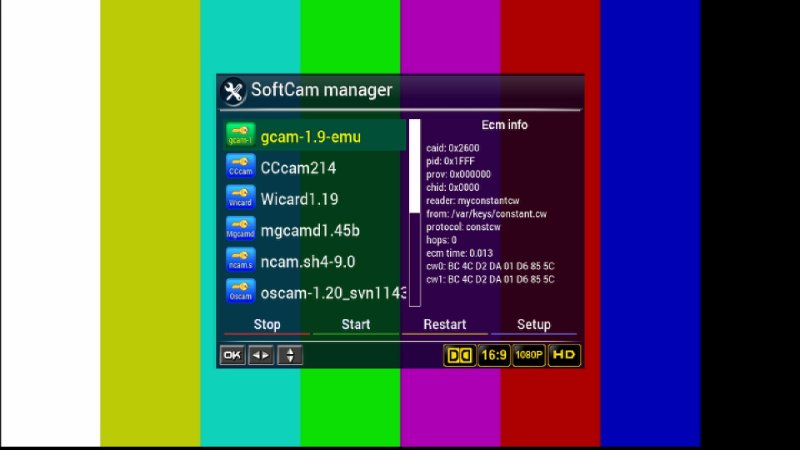Viewport: 800px width, 450px height.
Task: Click the 16:9 aspect ratio badge
Action: [493, 355]
